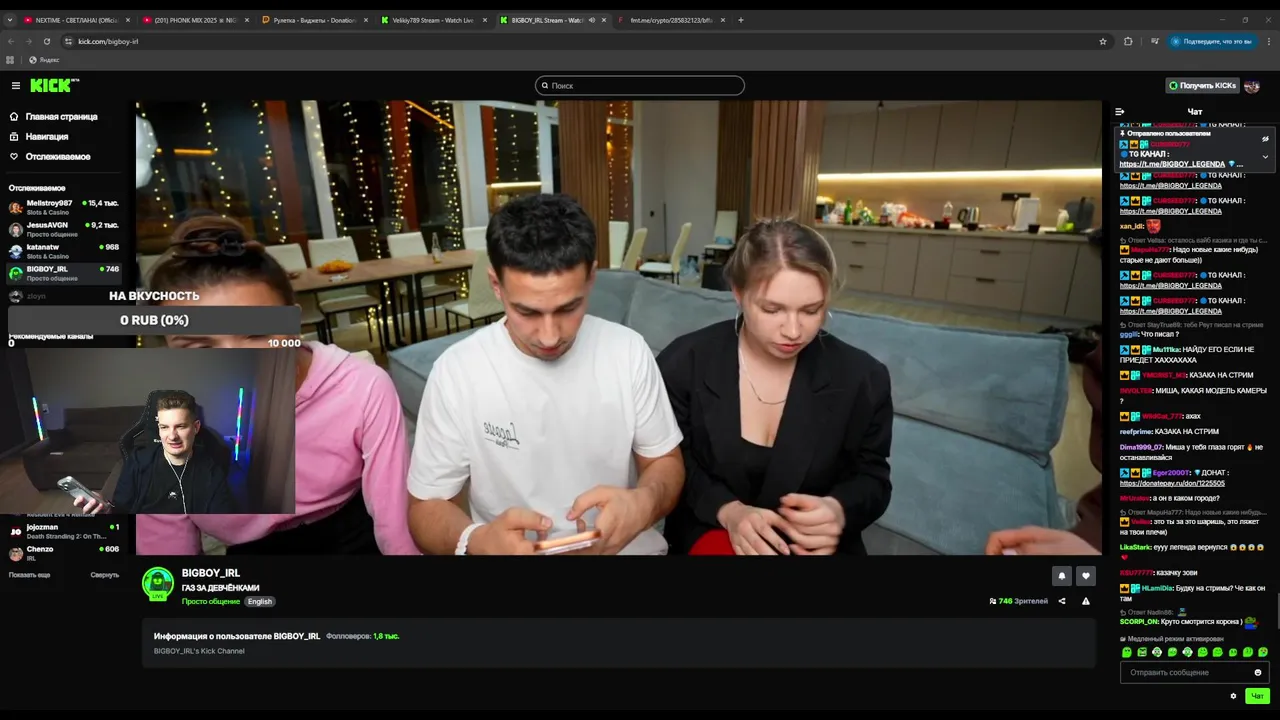The image size is (1280, 720).
Task: Click the BIGBOY_IRL channel title
Action: pyautogui.click(x=210, y=573)
